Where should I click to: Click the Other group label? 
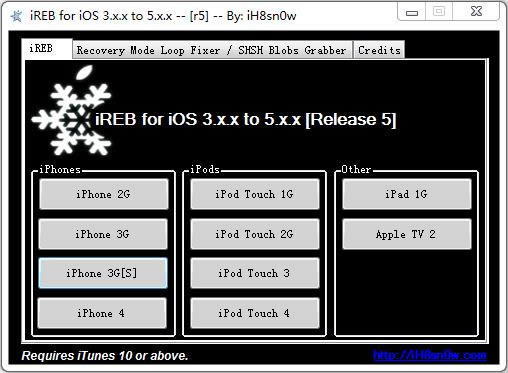(x=356, y=169)
